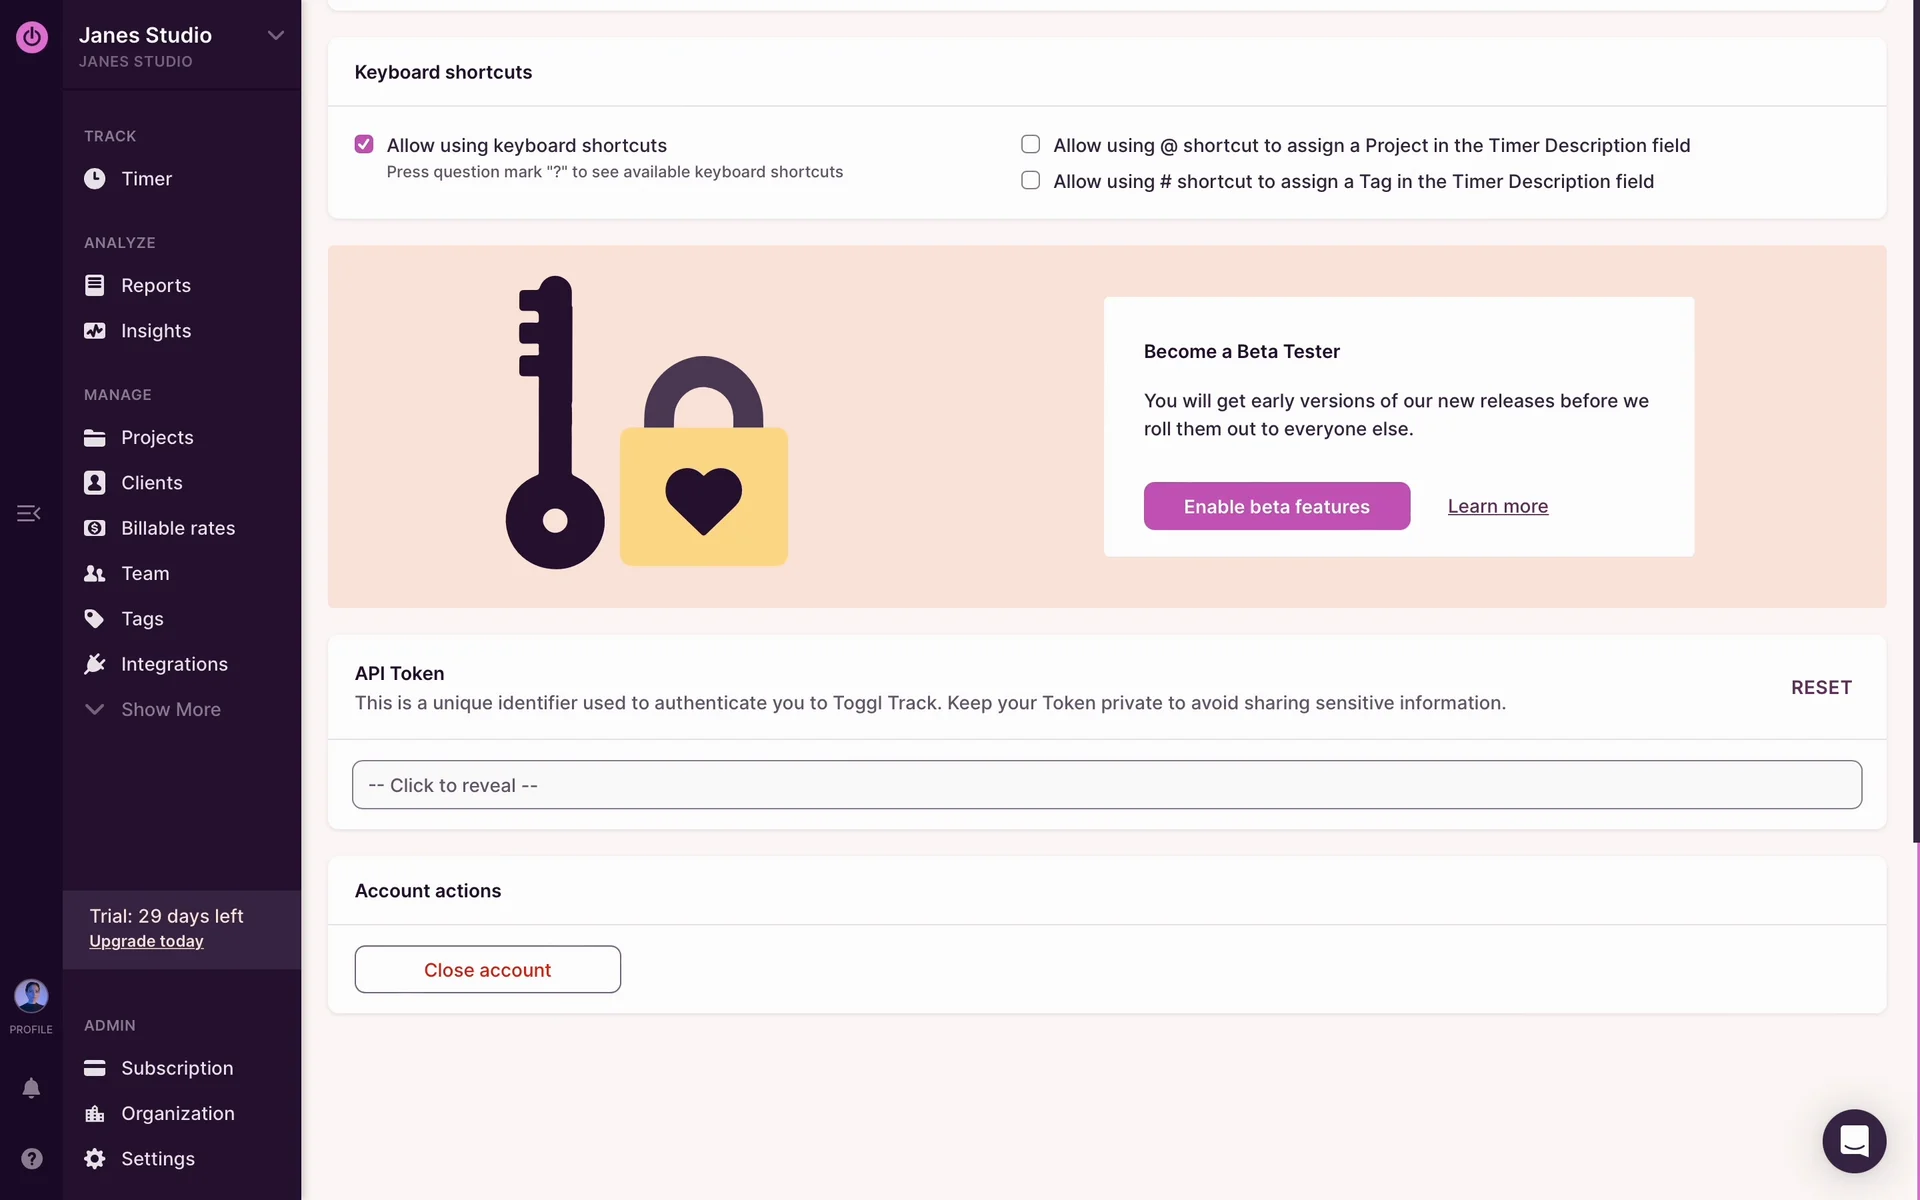Click the profile avatar picture

(x=31, y=996)
